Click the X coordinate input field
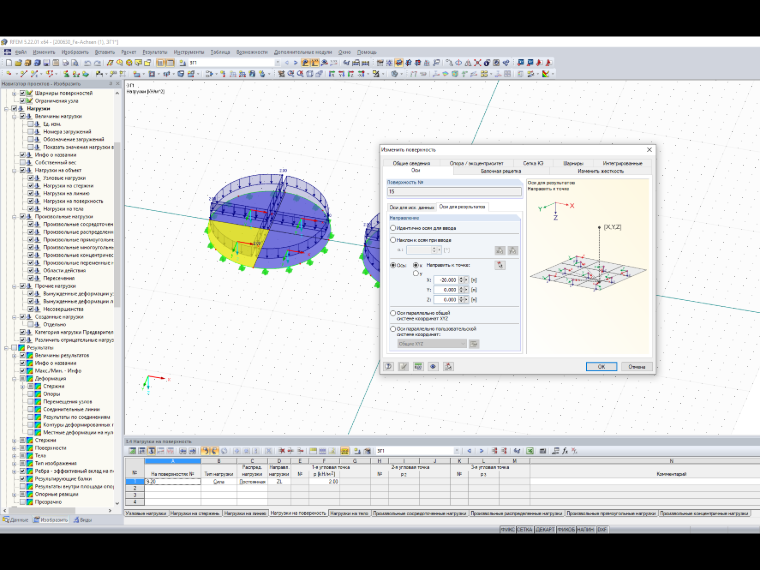 446,280
